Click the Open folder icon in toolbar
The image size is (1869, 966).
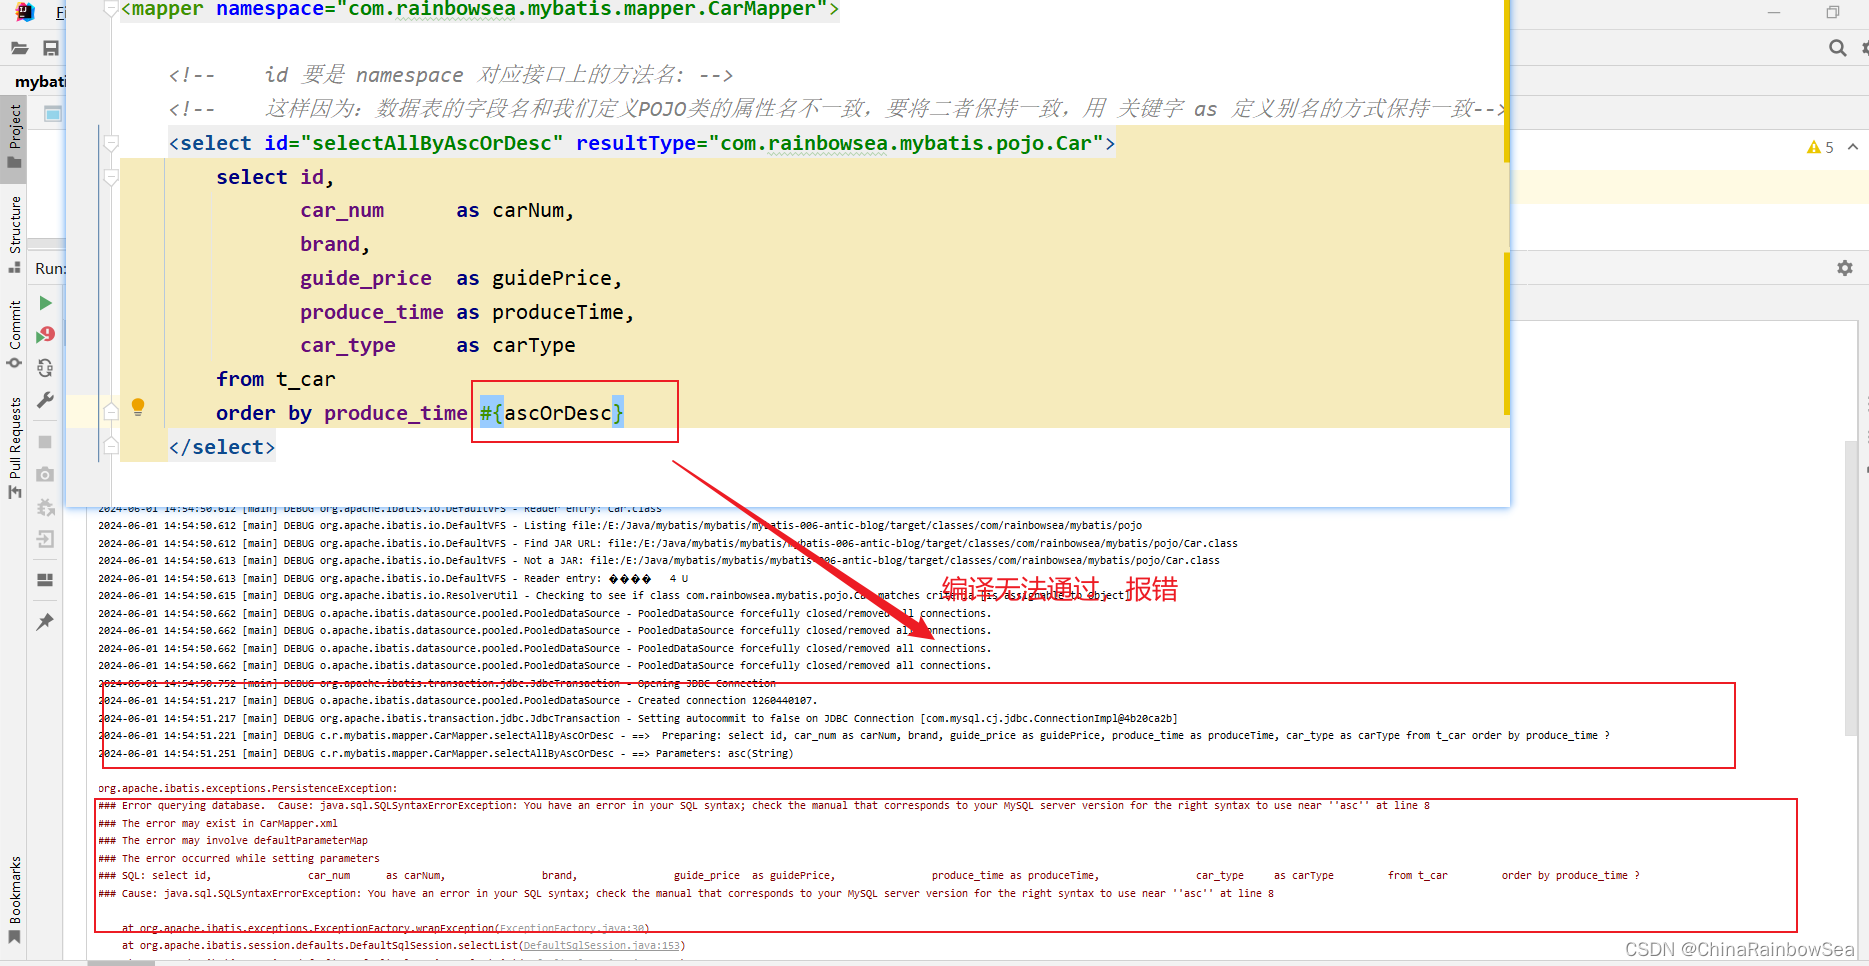pyautogui.click(x=19, y=48)
